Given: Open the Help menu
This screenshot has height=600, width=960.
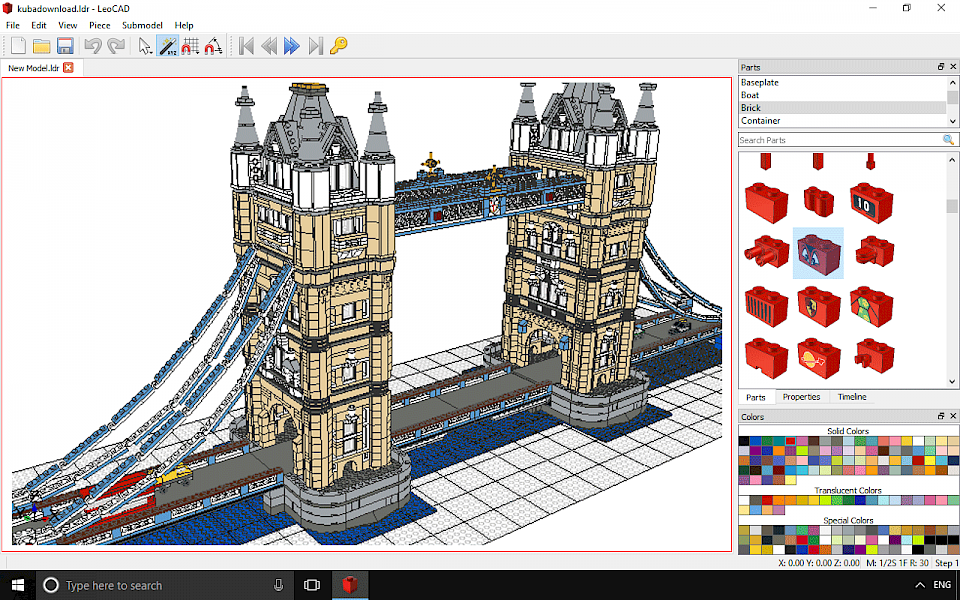Looking at the screenshot, I should pos(184,25).
